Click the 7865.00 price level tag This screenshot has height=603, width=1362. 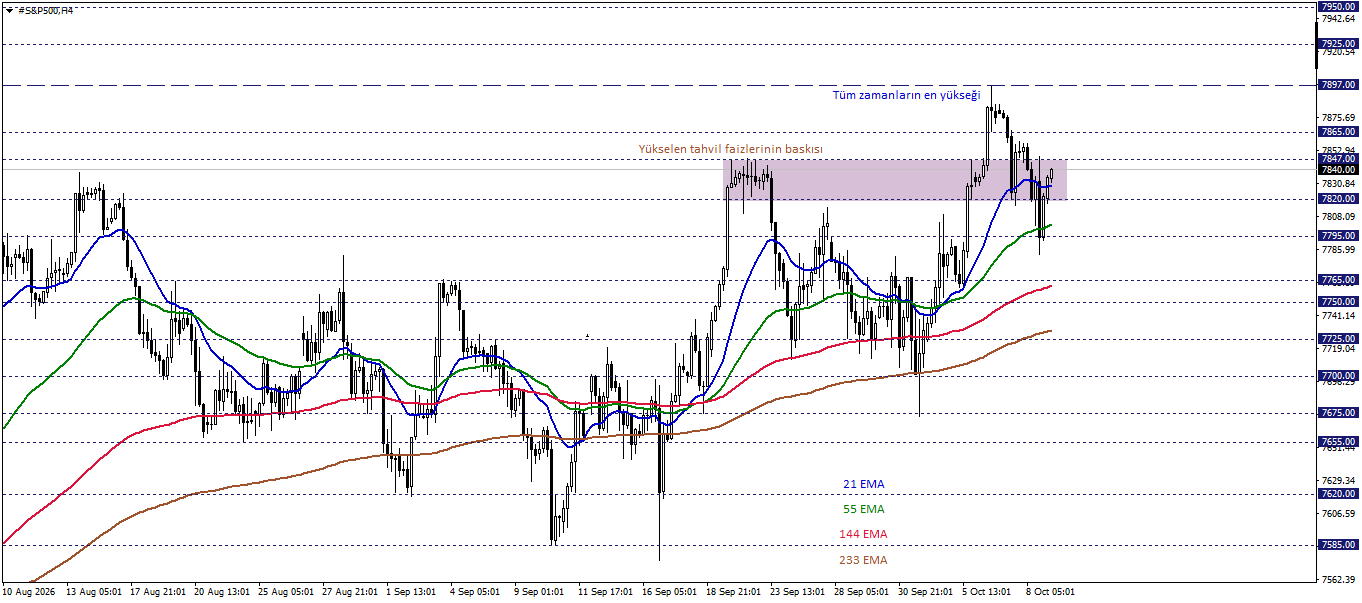[x=1338, y=131]
